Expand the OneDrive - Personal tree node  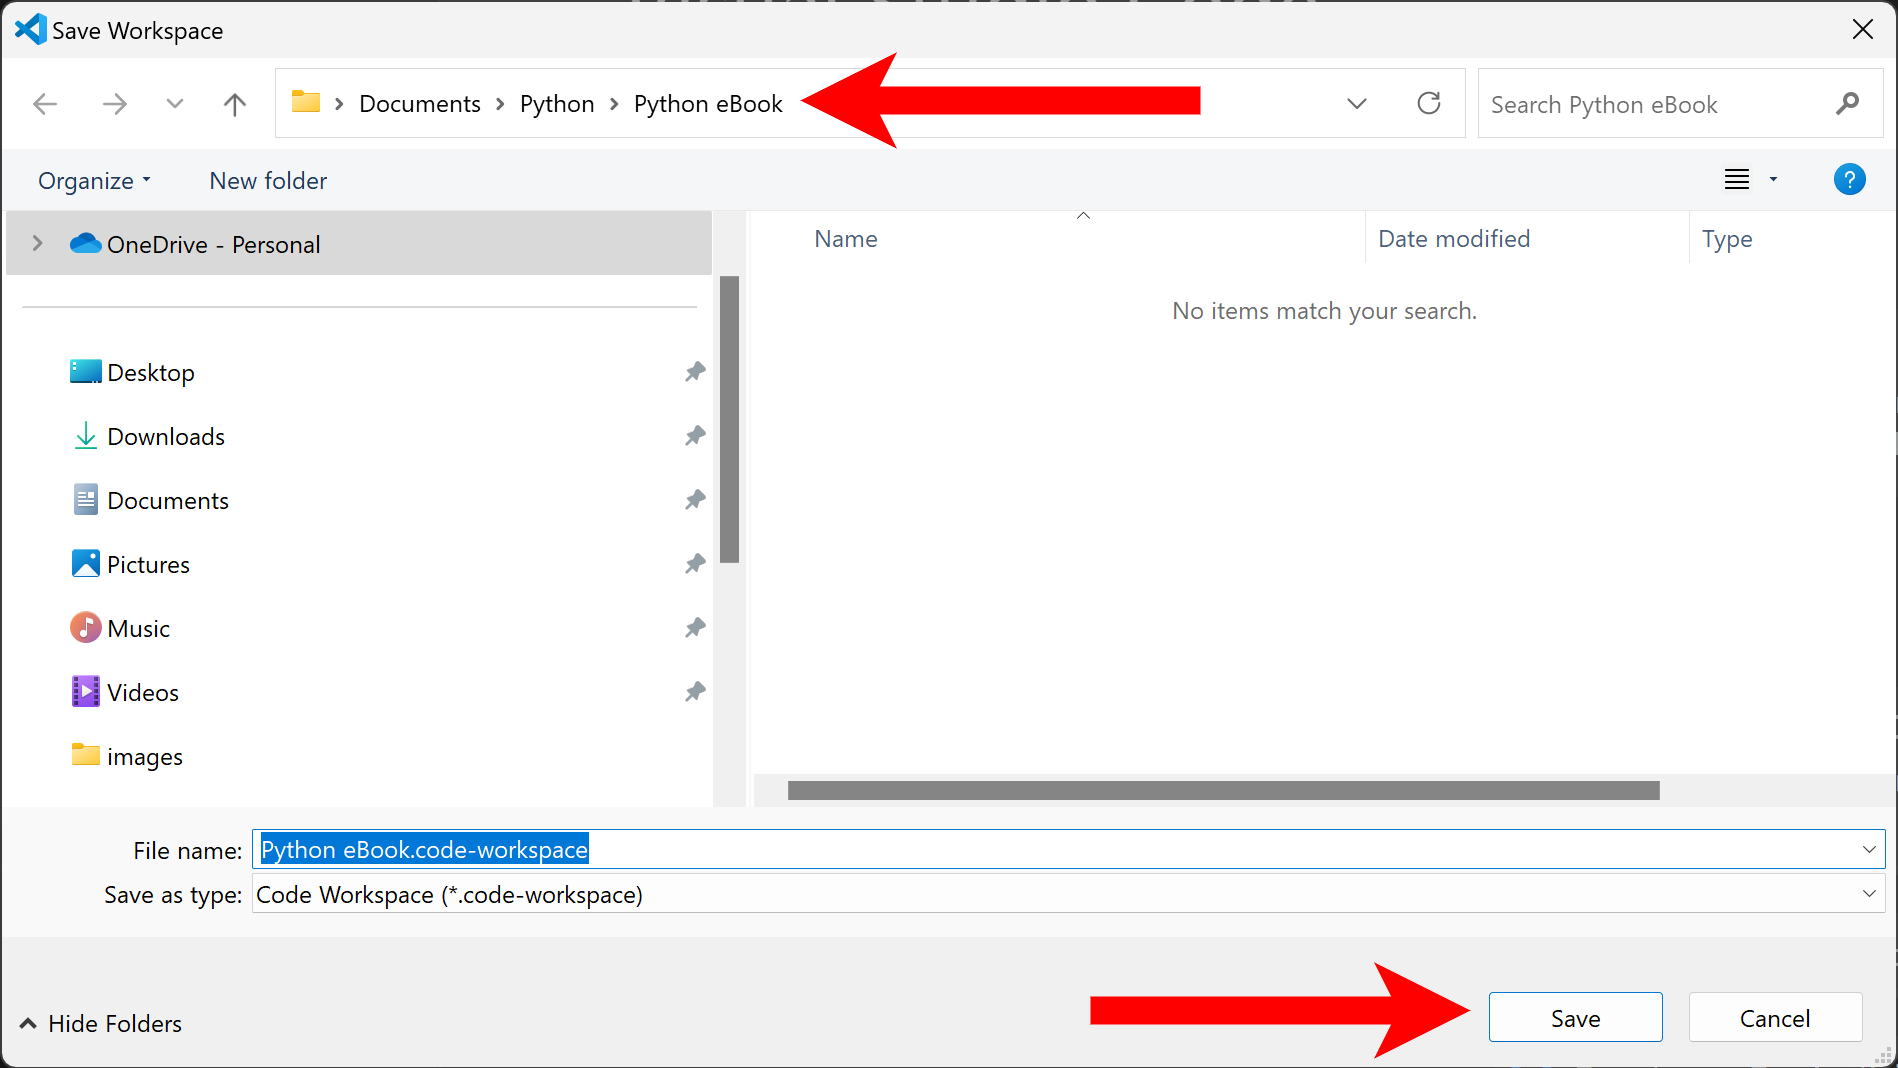coord(37,243)
